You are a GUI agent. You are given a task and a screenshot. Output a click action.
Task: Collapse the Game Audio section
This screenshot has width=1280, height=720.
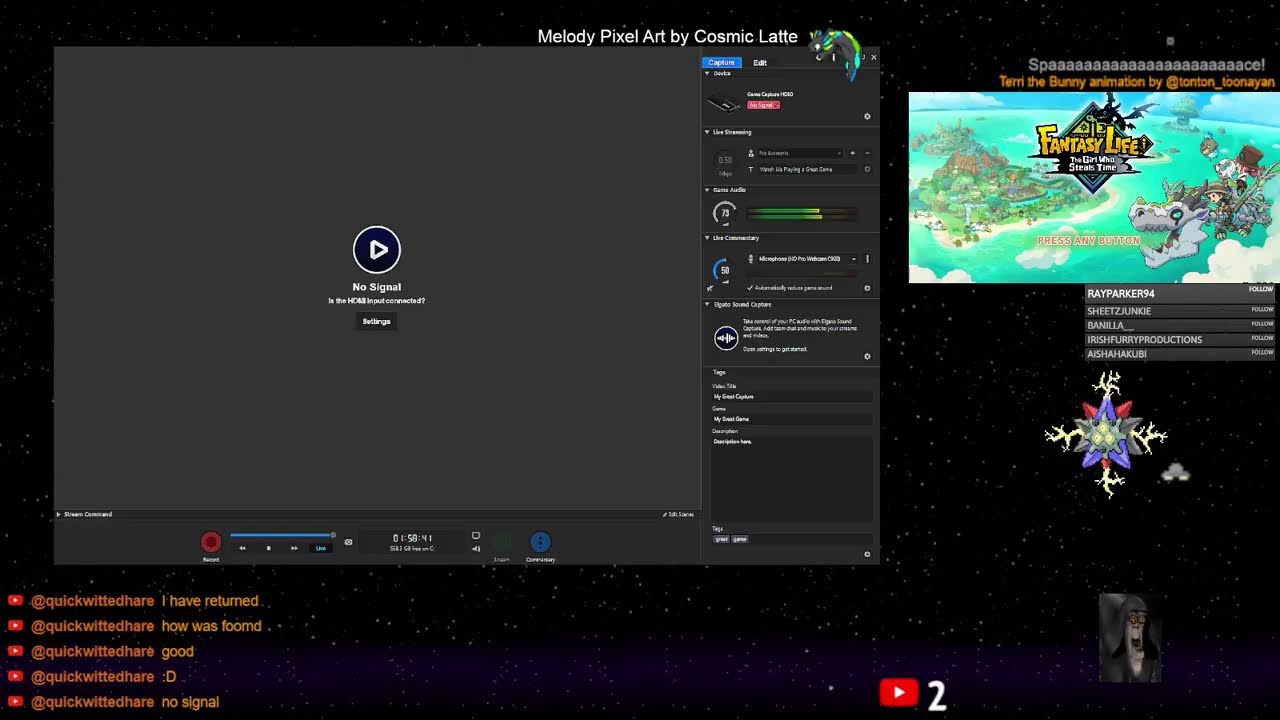707,190
